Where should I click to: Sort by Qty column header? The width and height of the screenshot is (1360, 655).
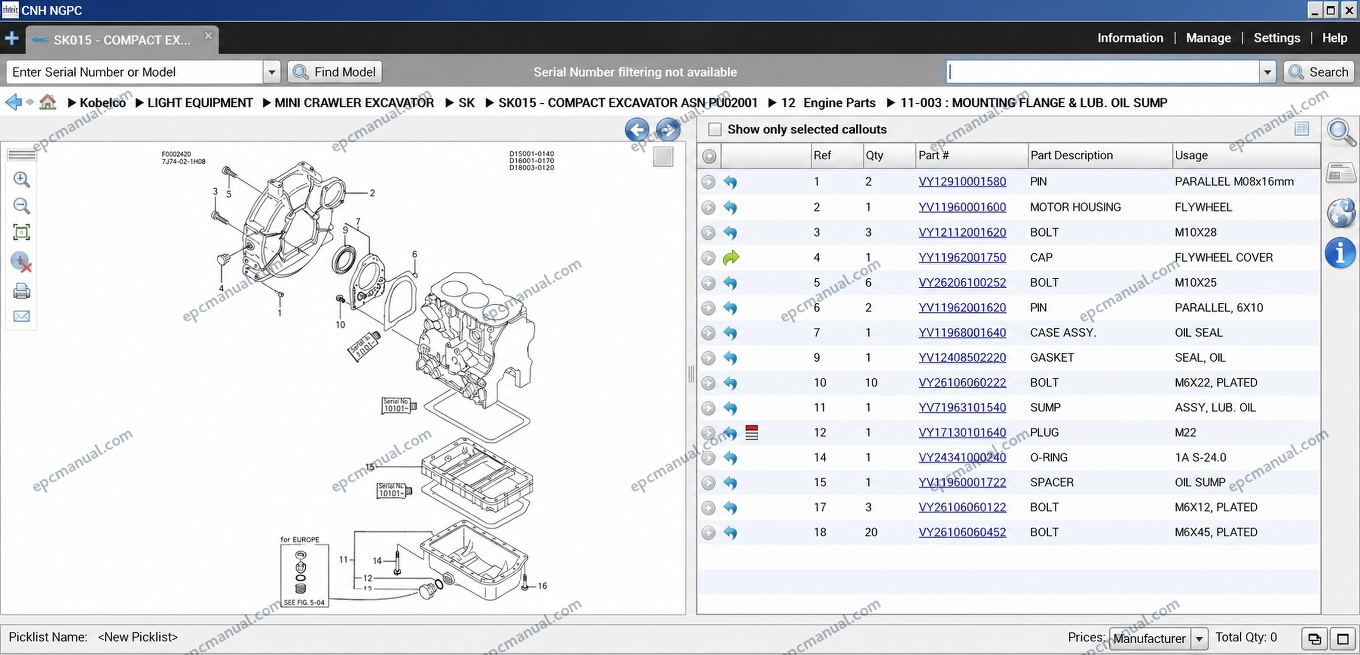point(889,156)
